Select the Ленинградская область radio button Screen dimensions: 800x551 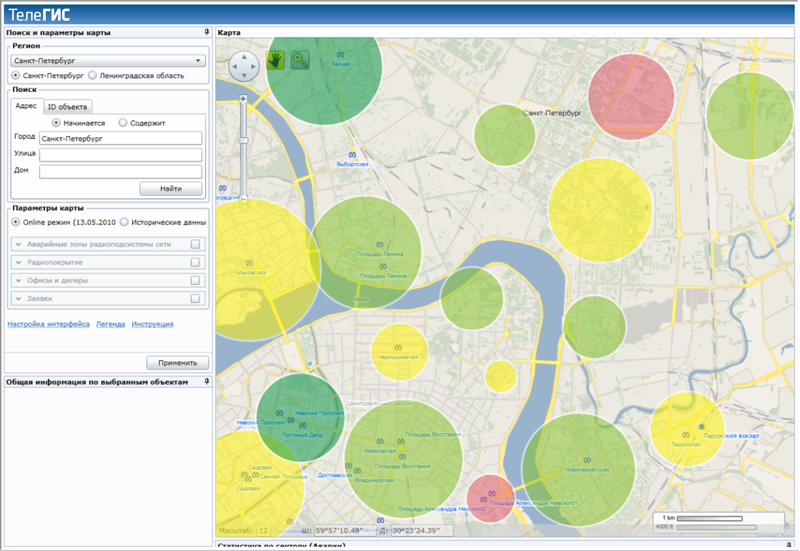tap(93, 75)
